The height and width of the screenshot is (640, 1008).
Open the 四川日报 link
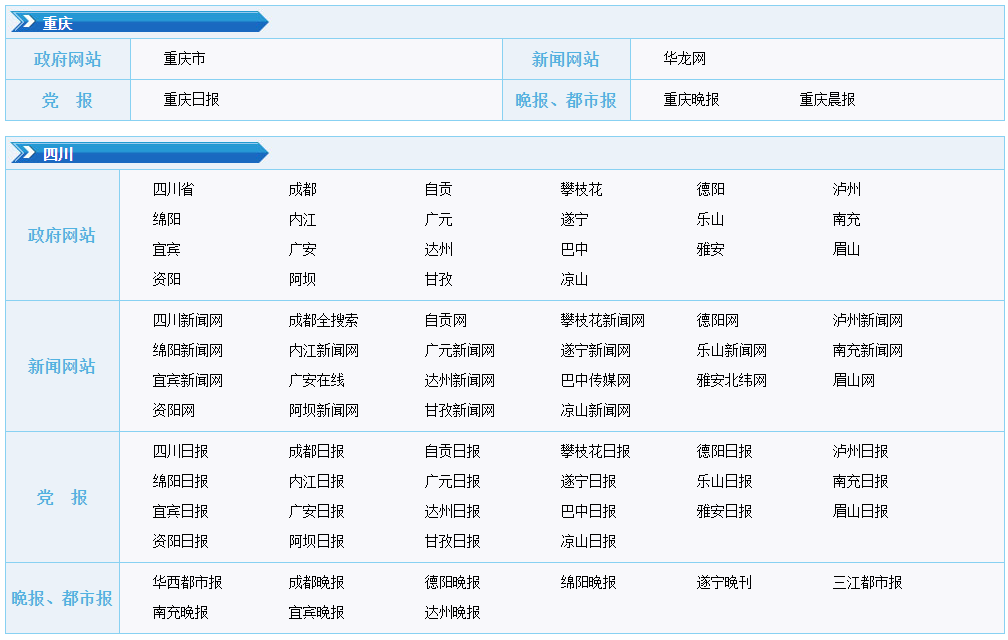click(180, 452)
